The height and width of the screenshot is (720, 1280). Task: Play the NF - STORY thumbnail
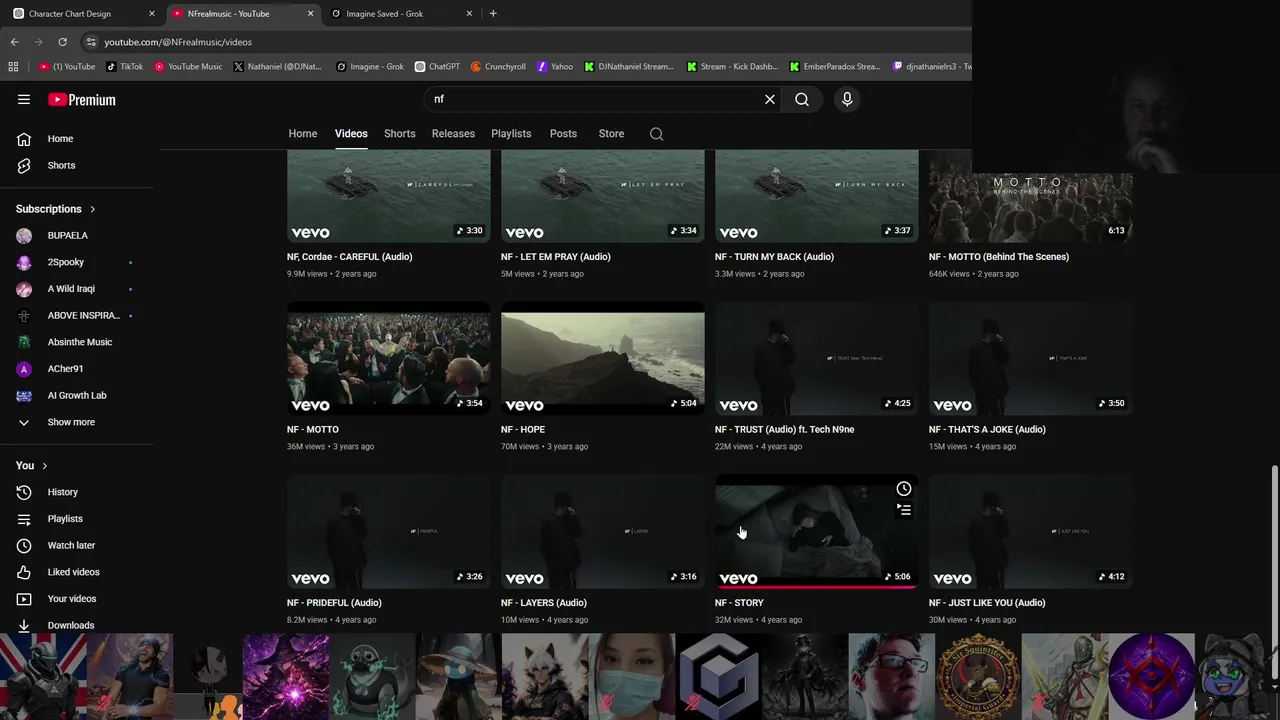[816, 532]
